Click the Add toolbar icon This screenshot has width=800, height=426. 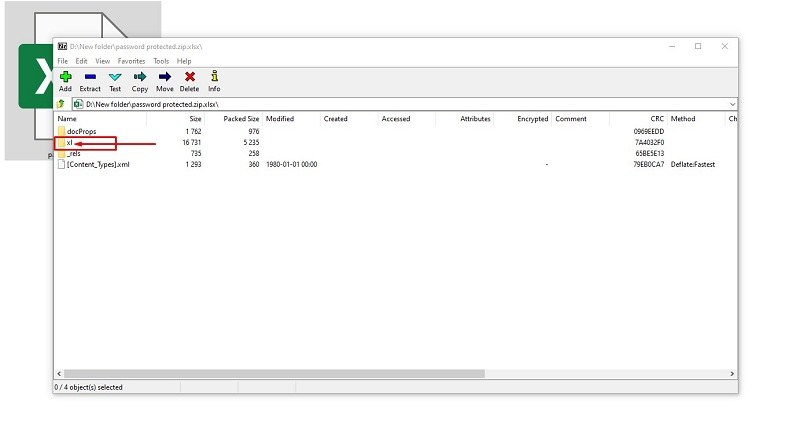(65, 80)
